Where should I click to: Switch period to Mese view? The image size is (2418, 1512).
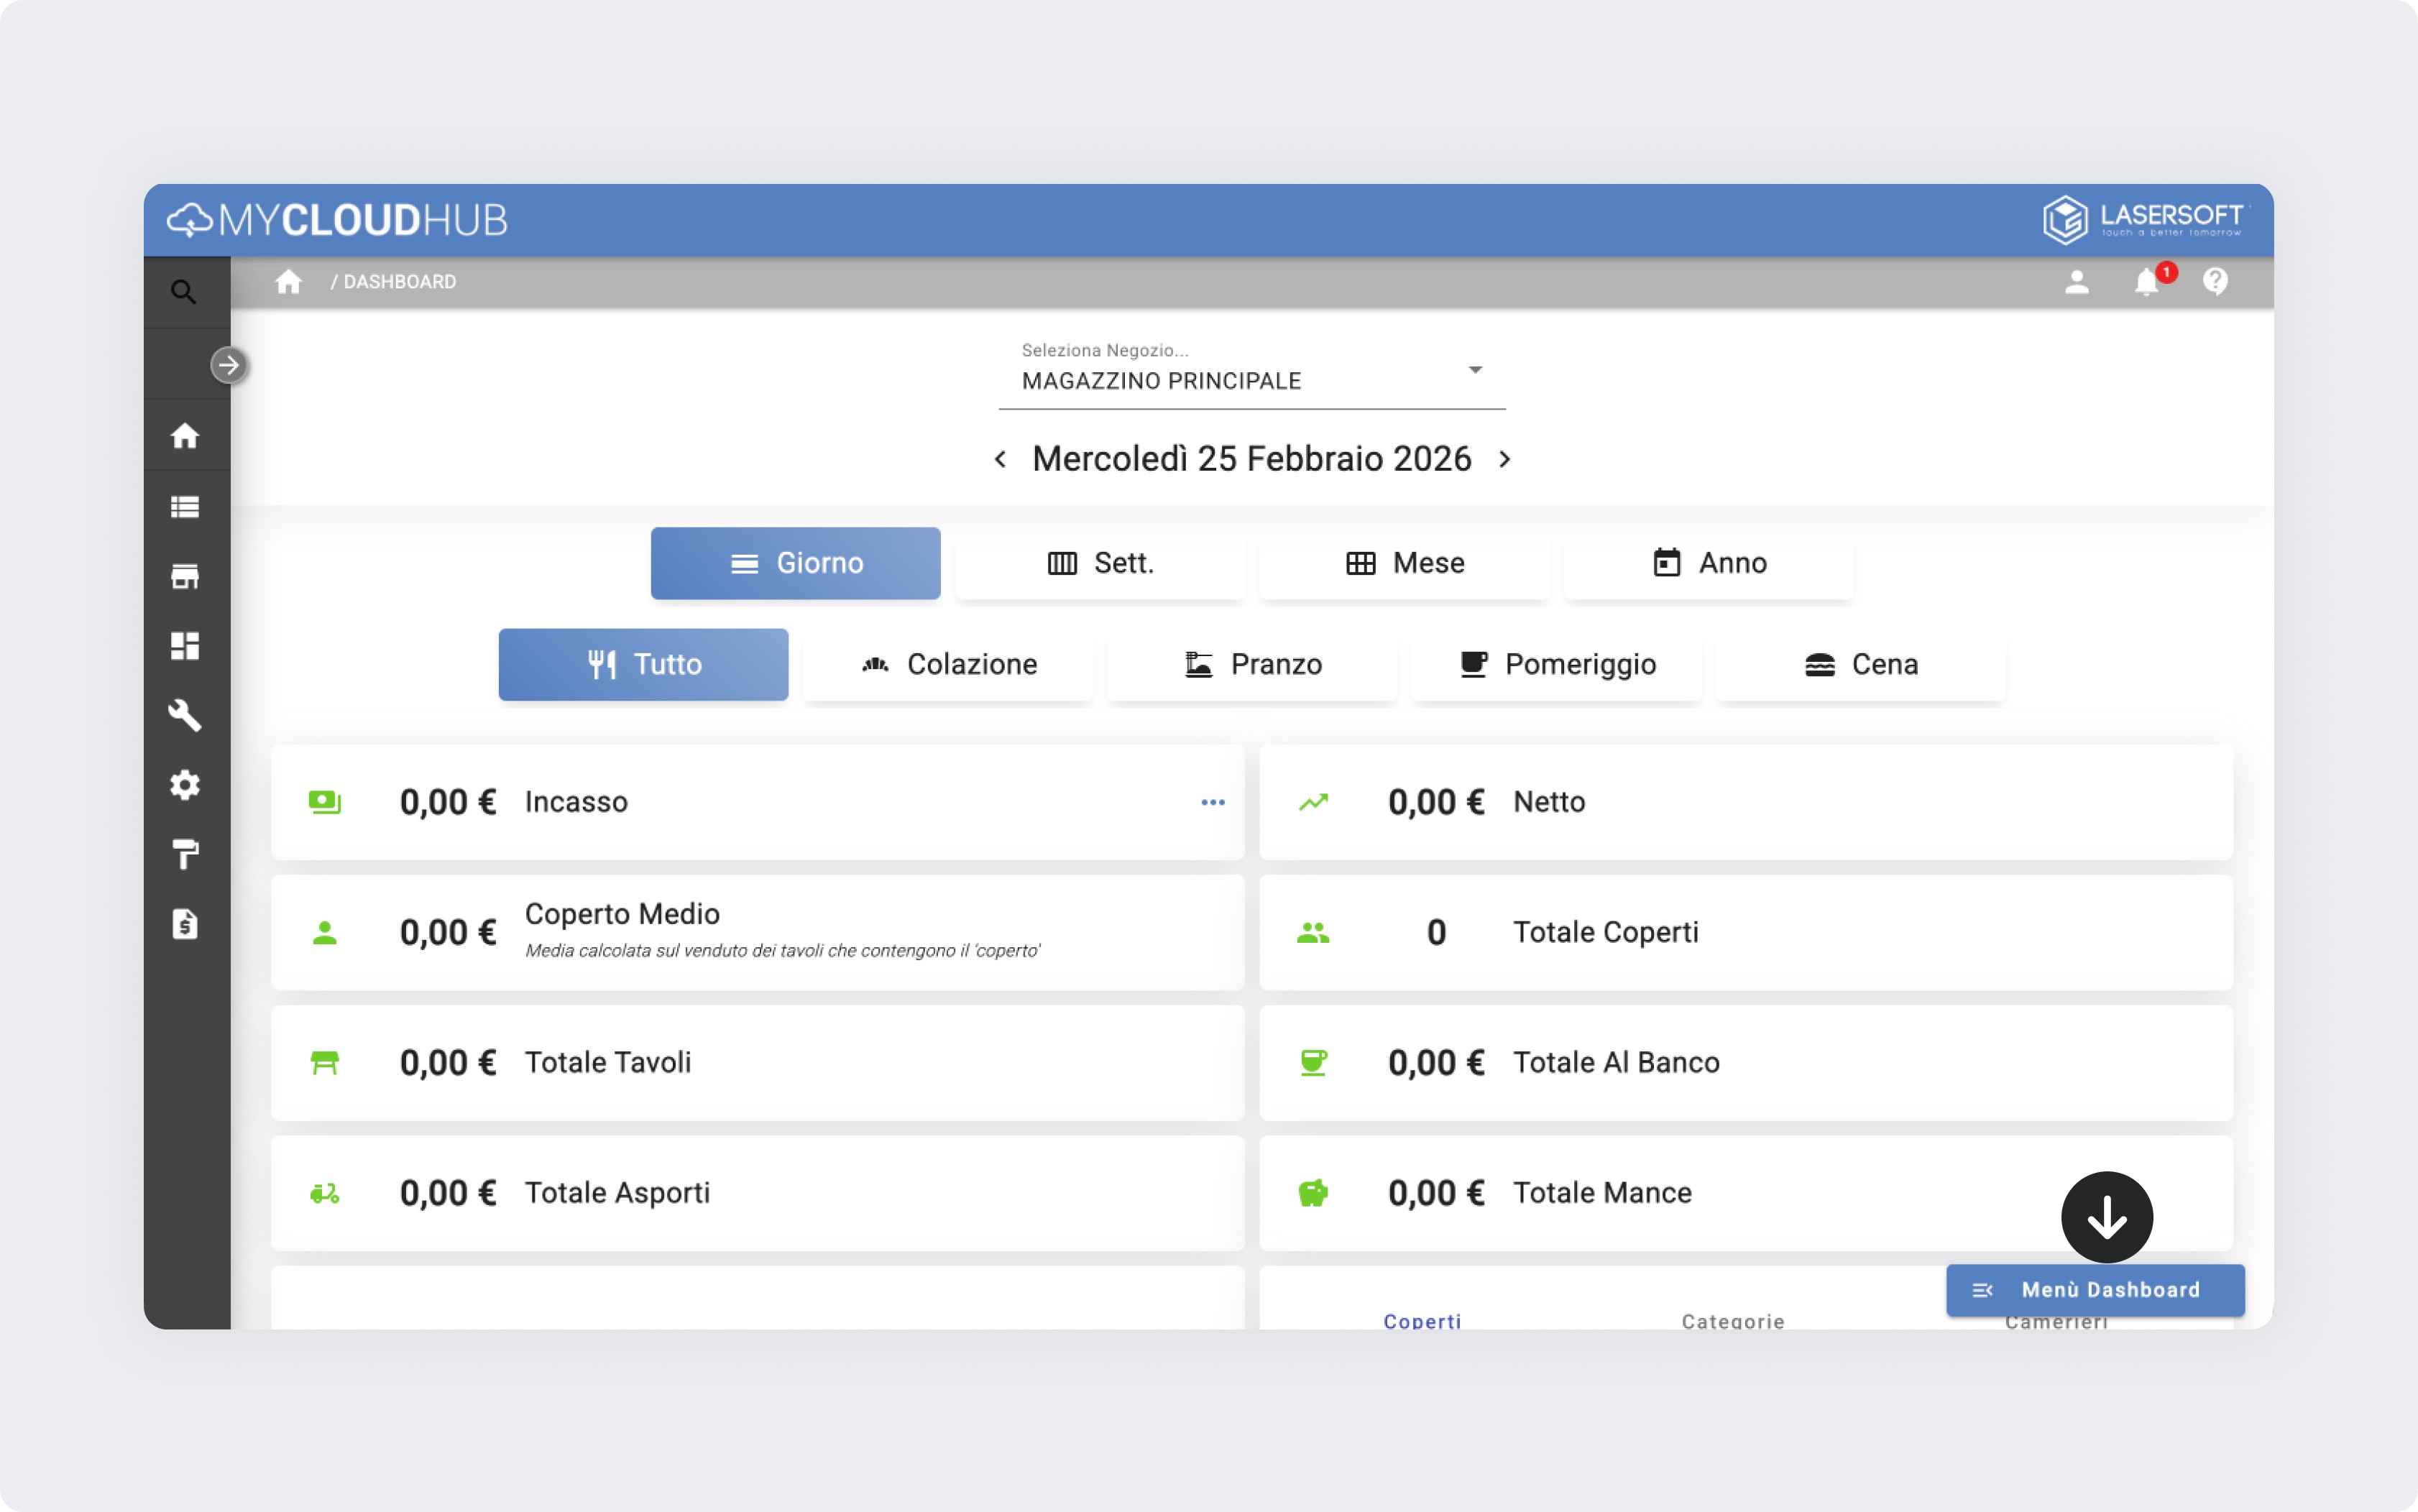[1404, 563]
